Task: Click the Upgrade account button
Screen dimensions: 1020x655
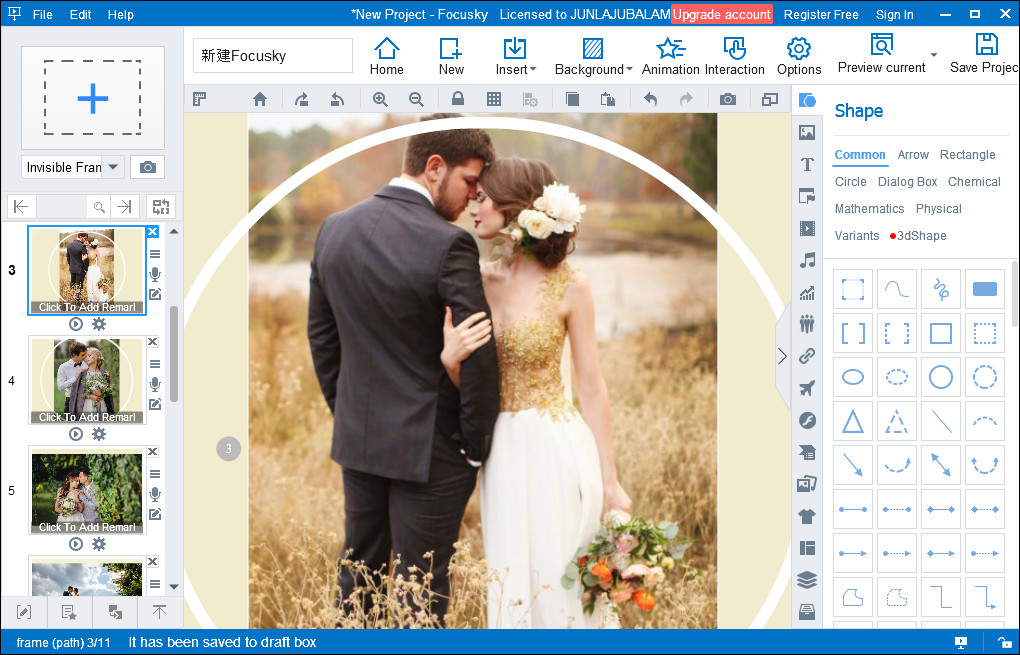Action: 721,14
